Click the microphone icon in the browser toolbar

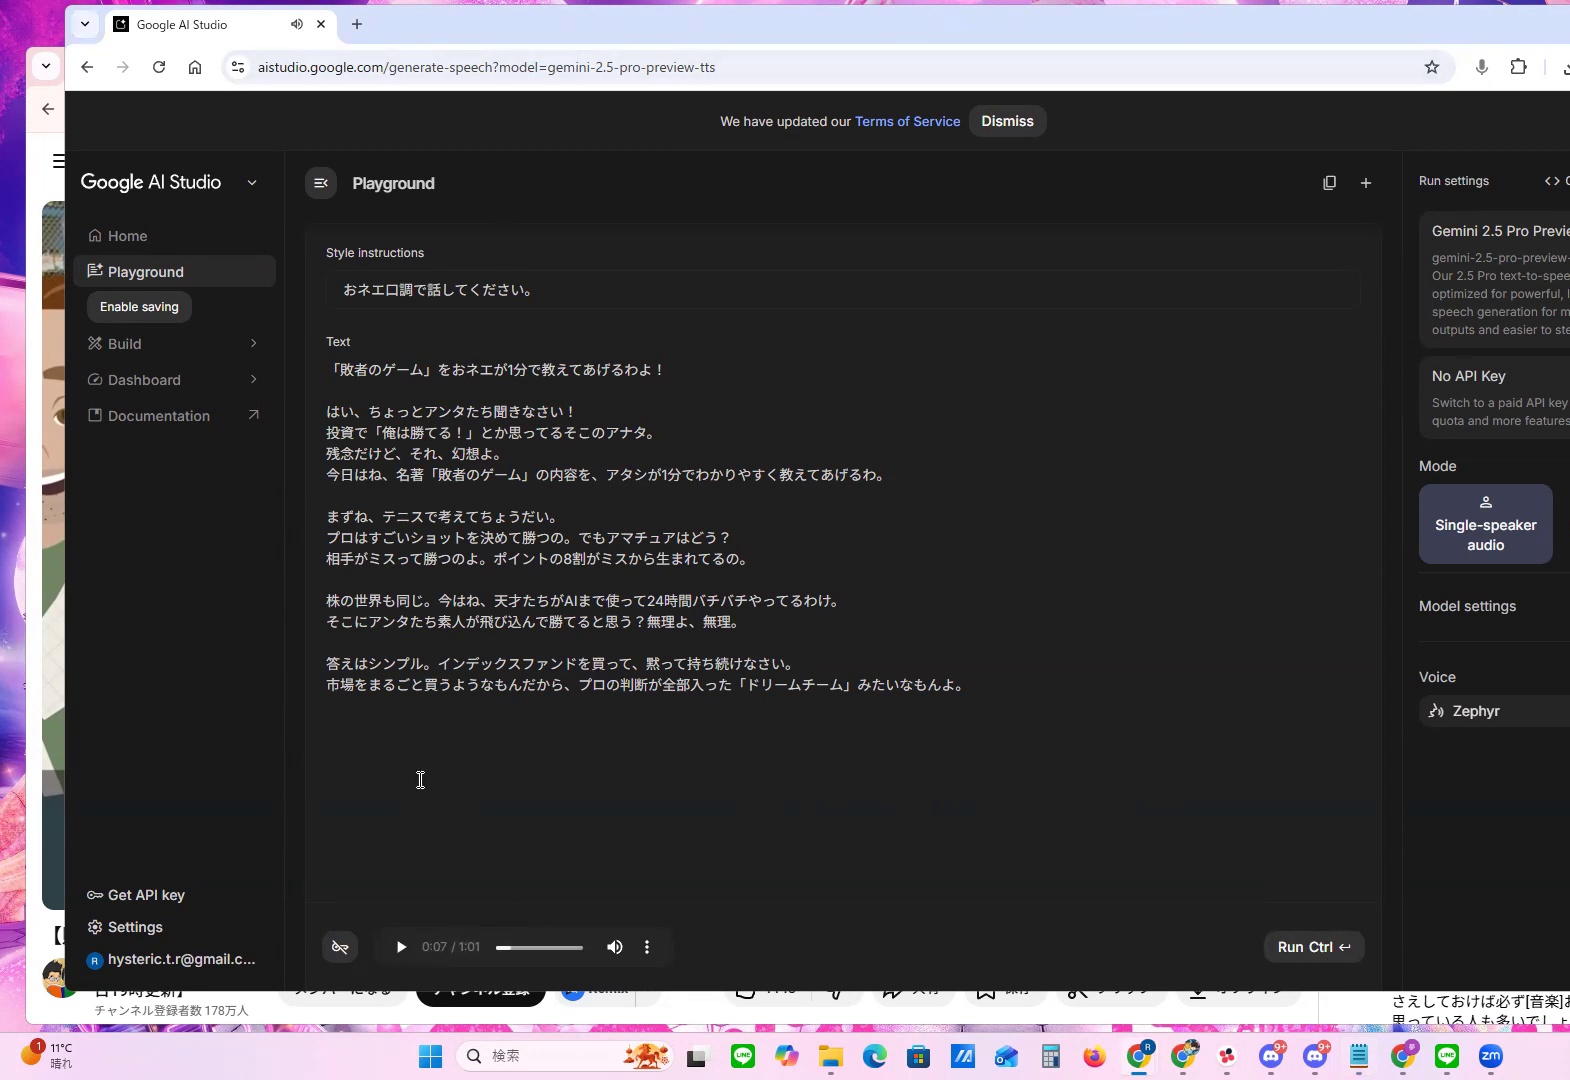click(x=1482, y=67)
